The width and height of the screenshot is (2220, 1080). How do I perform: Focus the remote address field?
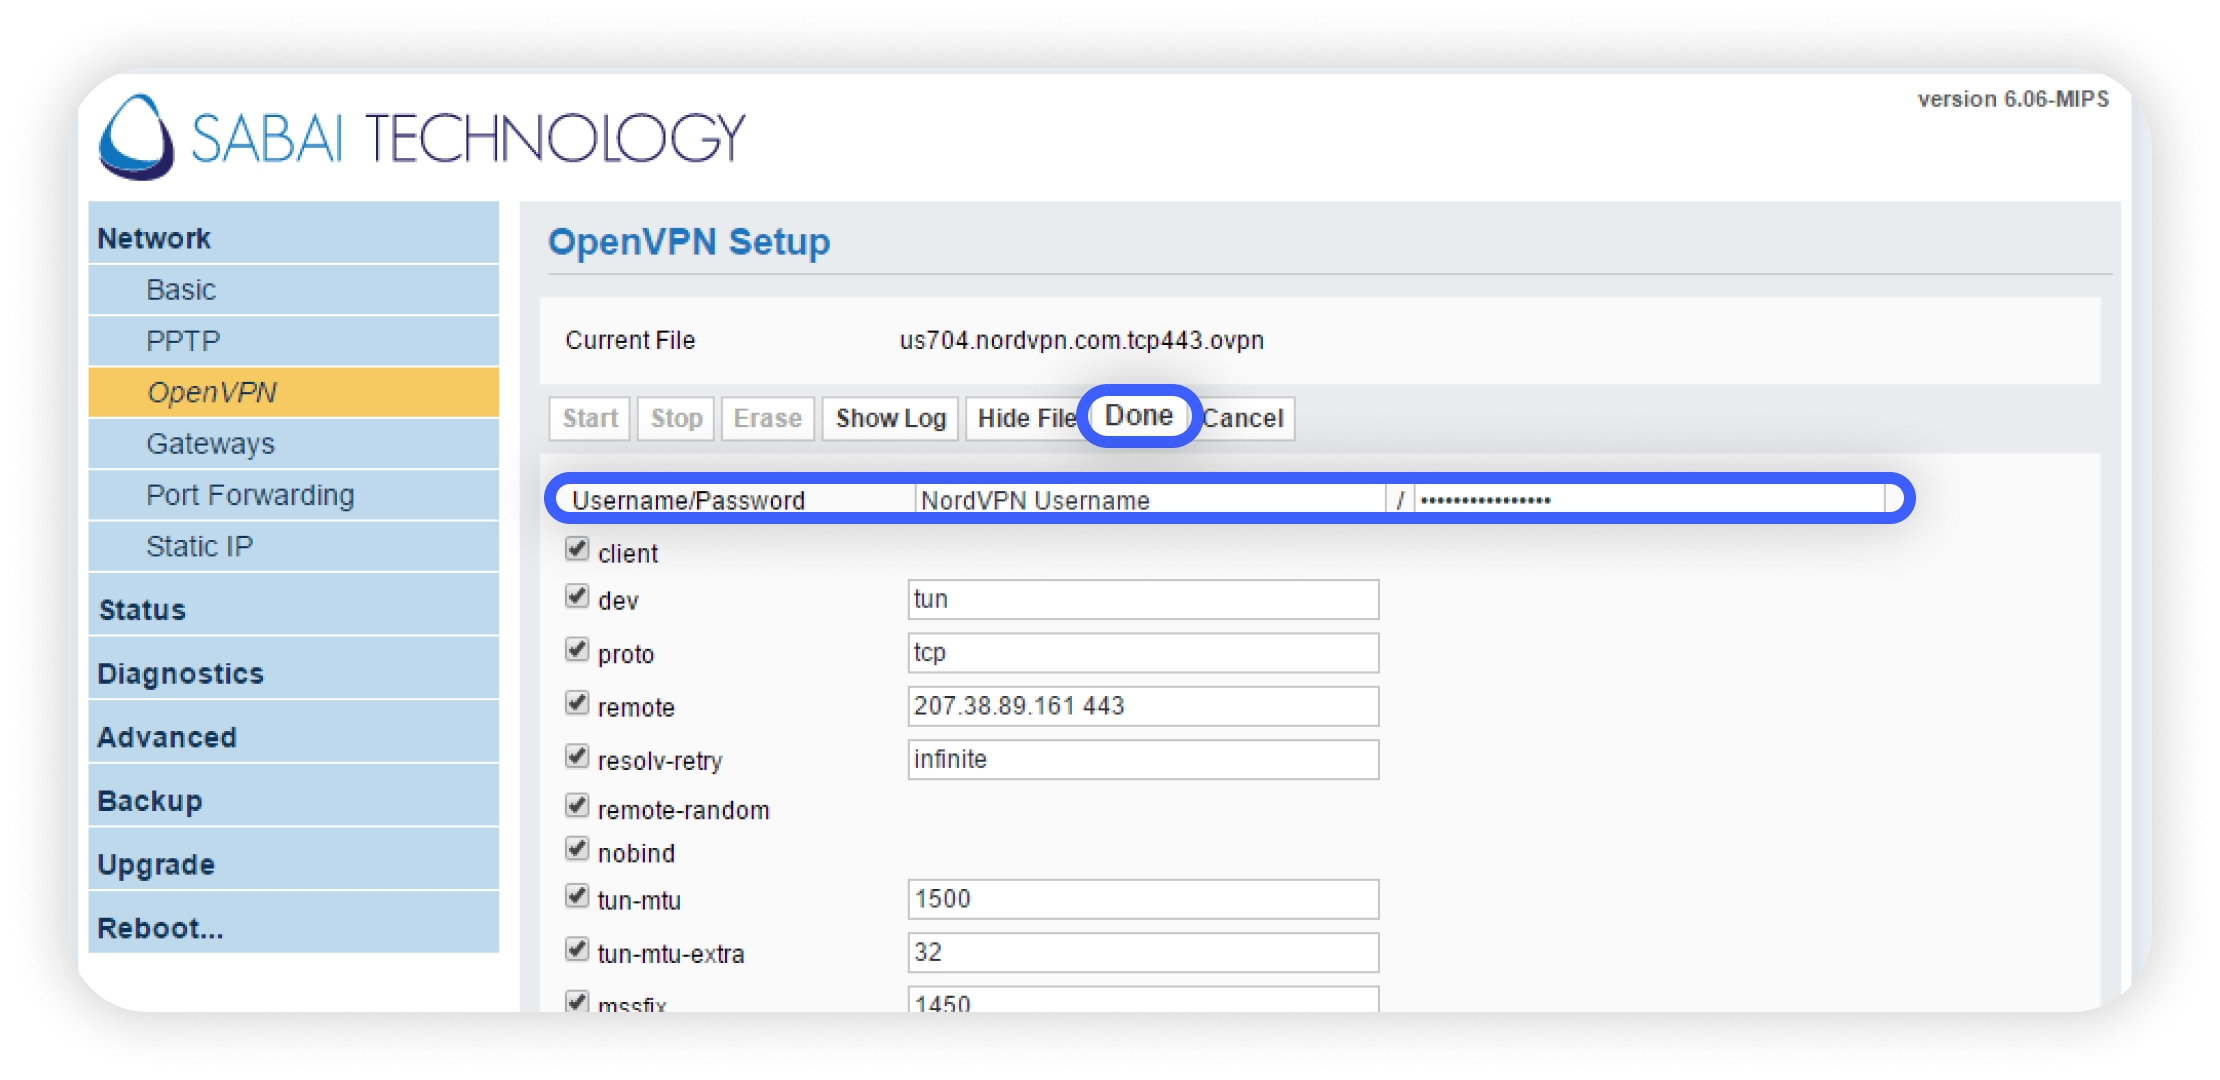[x=1142, y=706]
